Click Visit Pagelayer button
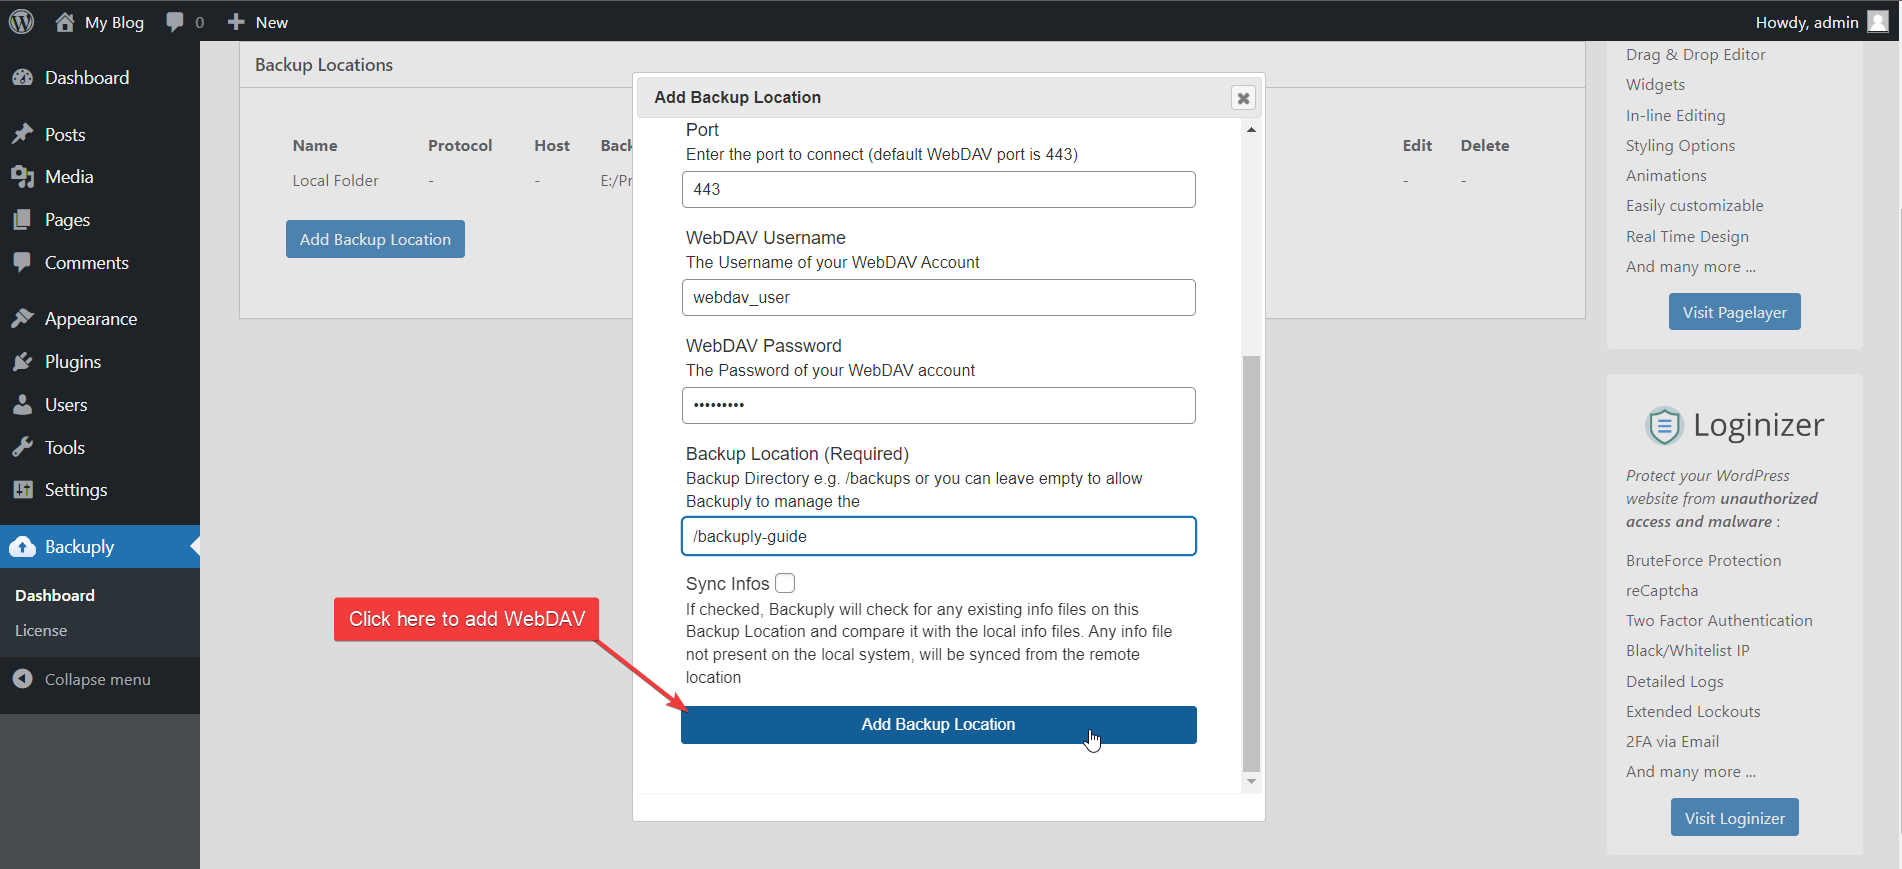 [1734, 312]
